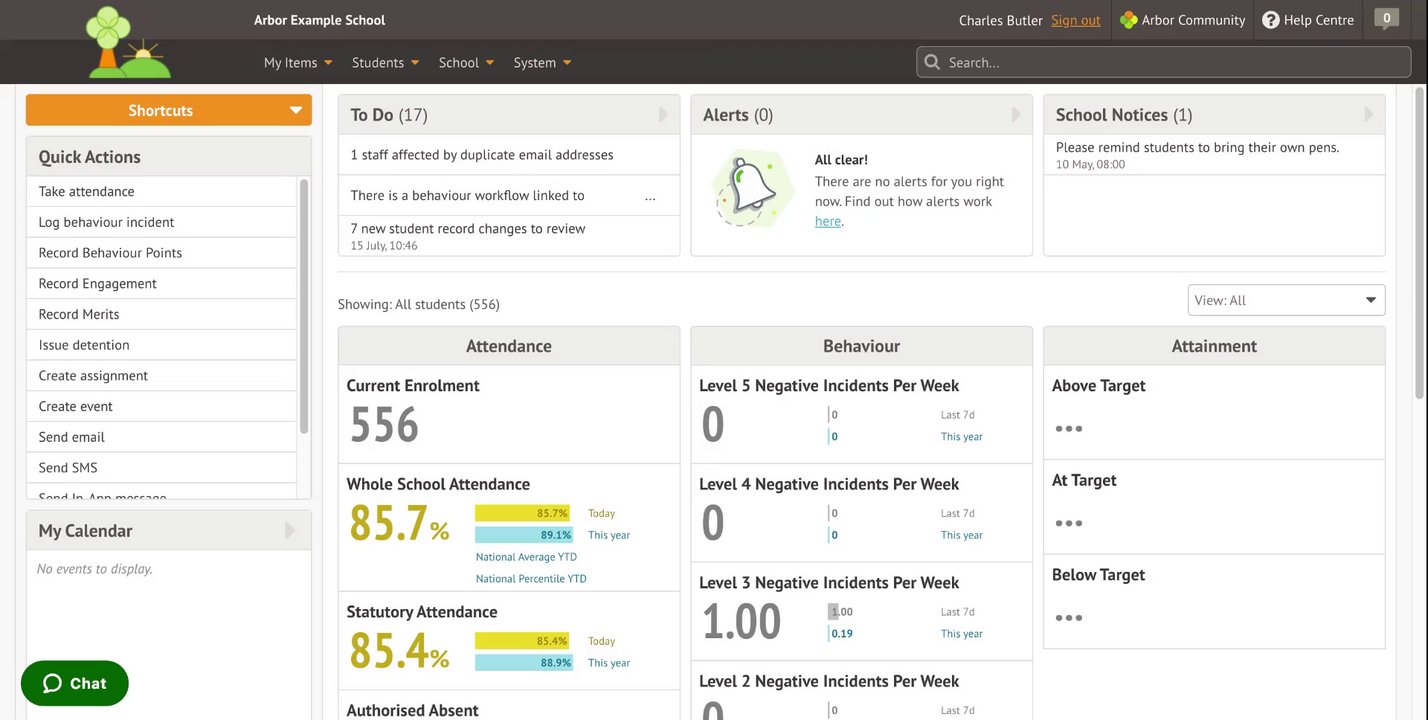The height and width of the screenshot is (720, 1428).
Task: Expand the My Calendar panel arrow
Action: pyautogui.click(x=291, y=531)
